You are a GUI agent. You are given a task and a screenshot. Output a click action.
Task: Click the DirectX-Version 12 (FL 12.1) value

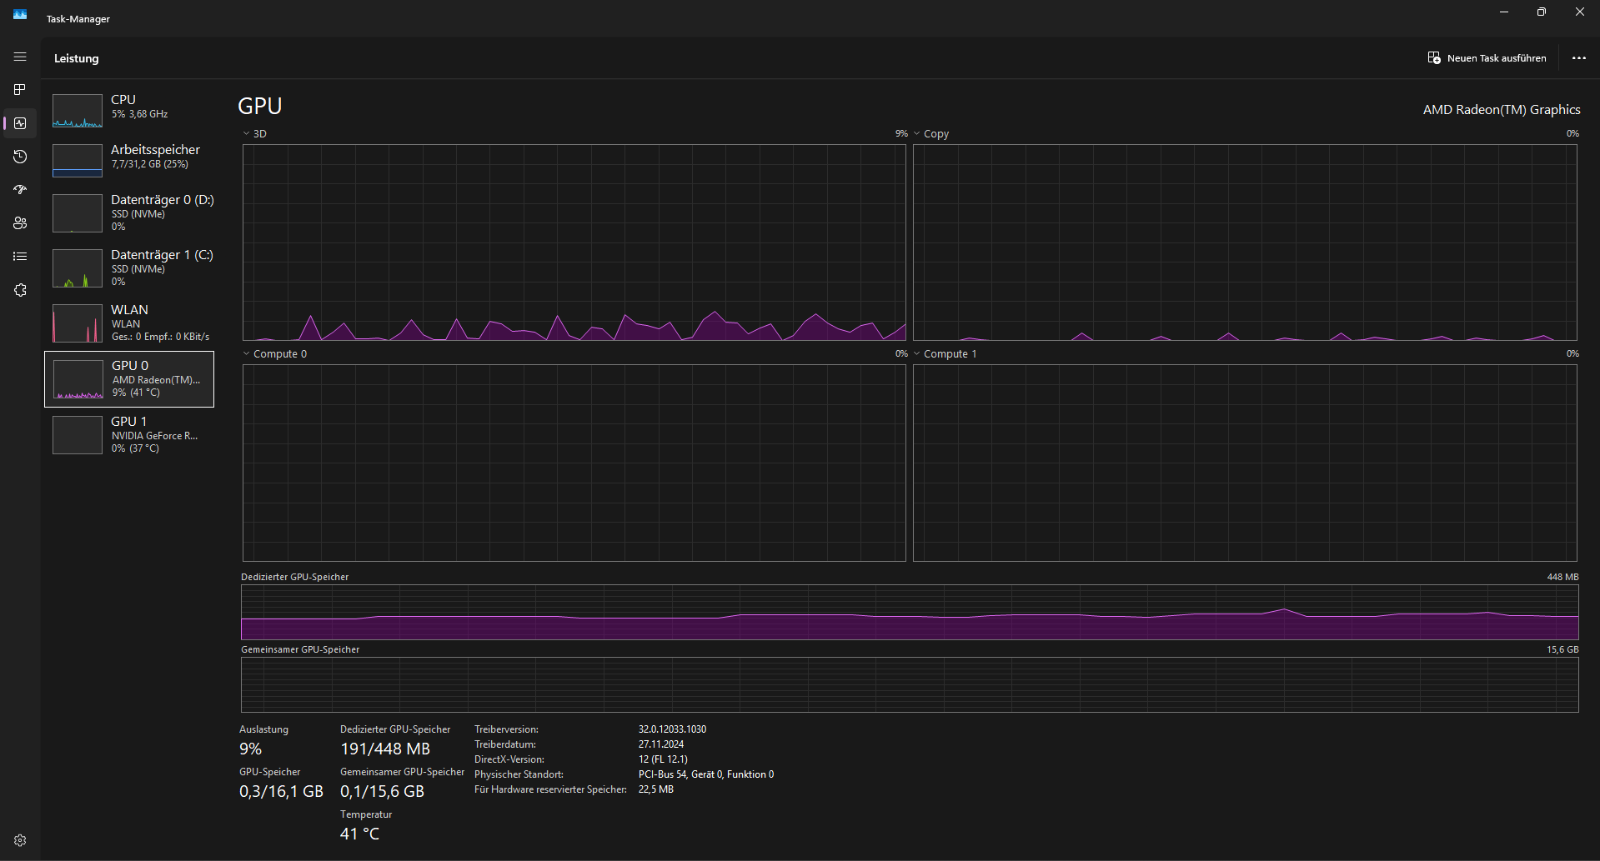coord(663,759)
